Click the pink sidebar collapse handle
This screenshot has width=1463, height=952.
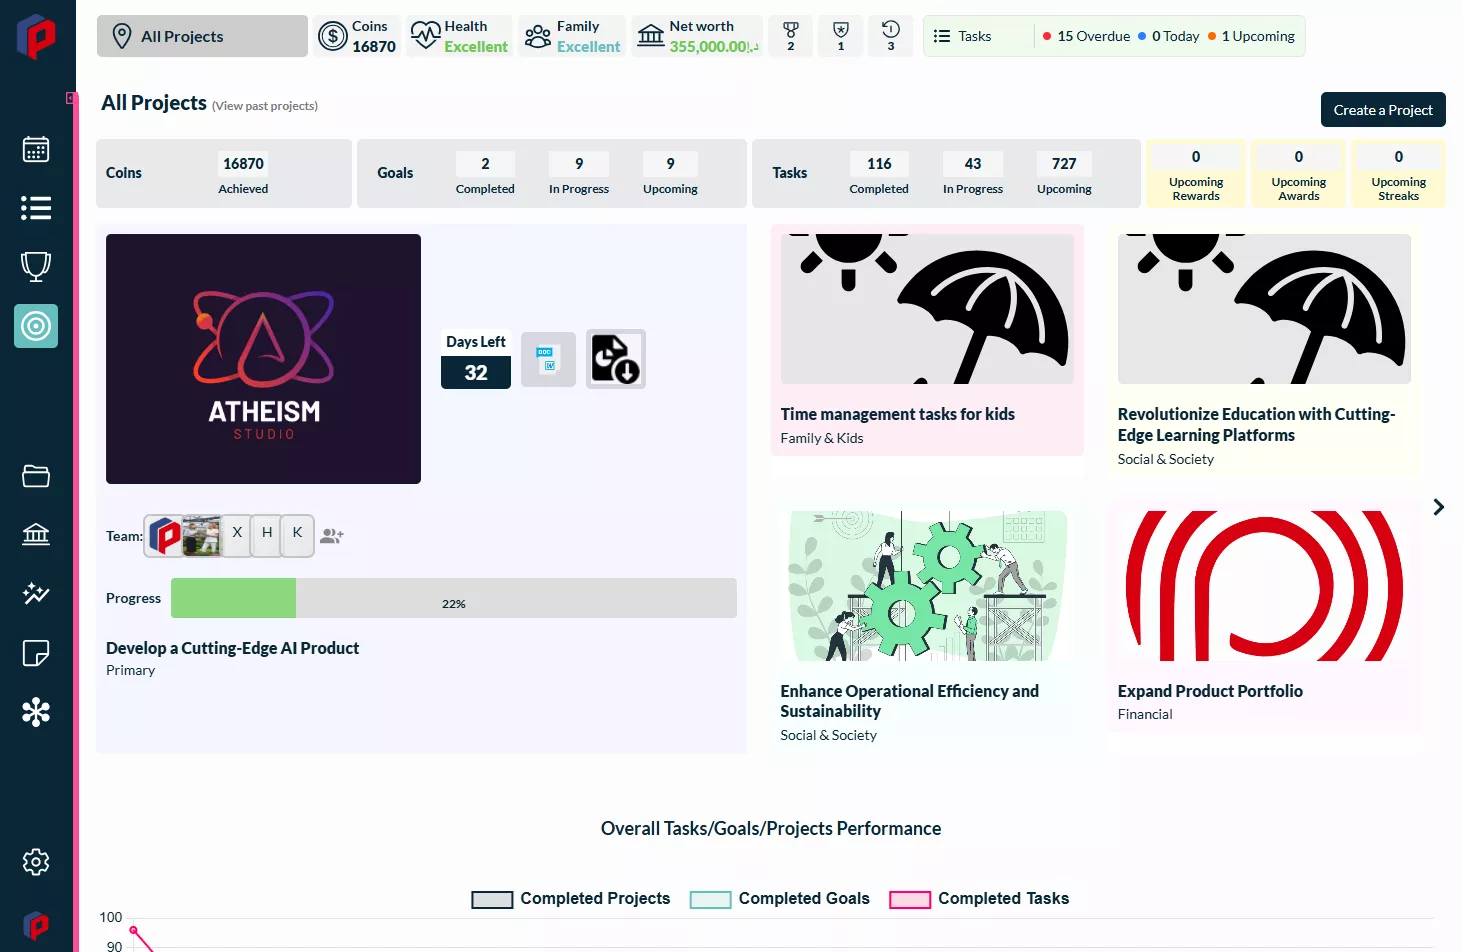pyautogui.click(x=71, y=98)
